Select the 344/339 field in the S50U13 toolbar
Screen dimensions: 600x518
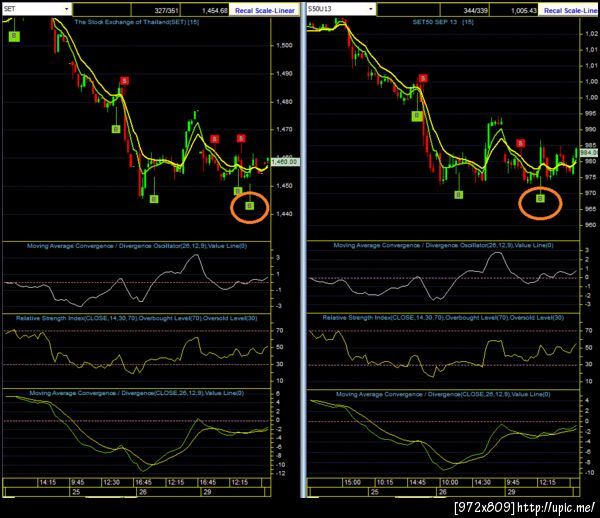click(475, 11)
